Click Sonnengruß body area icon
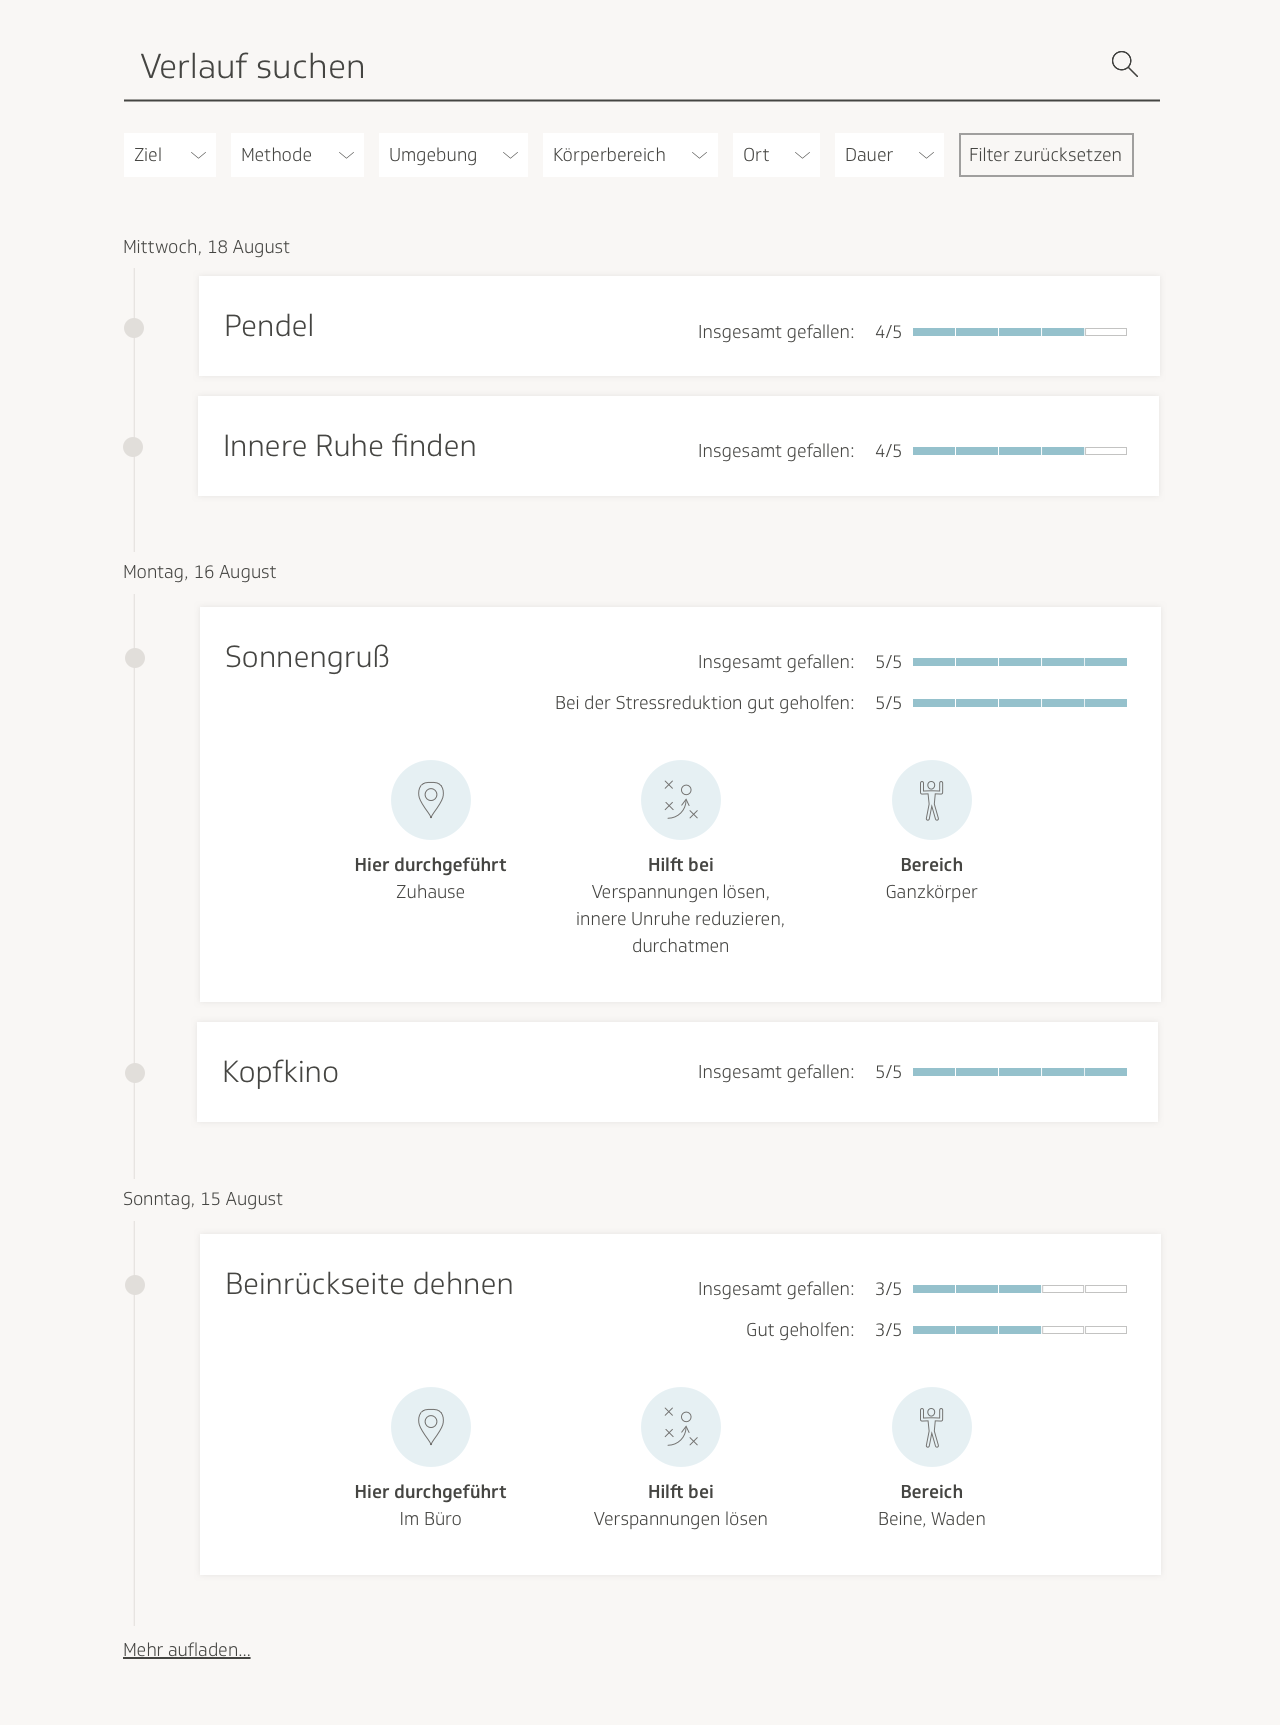 (932, 800)
